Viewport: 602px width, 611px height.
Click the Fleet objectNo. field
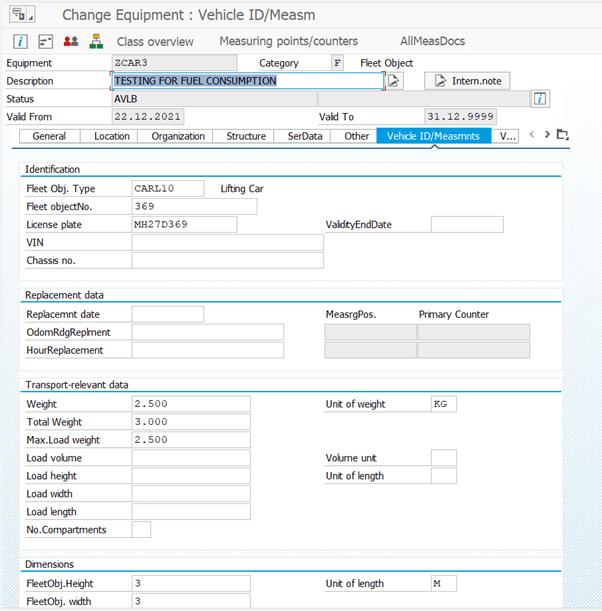194,207
